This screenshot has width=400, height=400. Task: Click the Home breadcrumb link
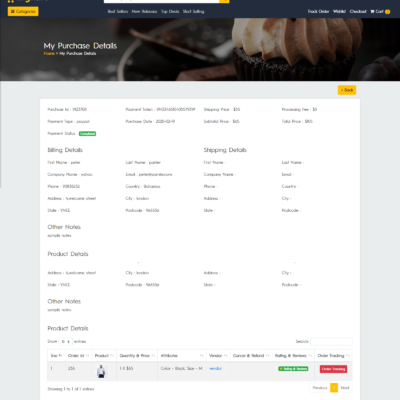(49, 53)
